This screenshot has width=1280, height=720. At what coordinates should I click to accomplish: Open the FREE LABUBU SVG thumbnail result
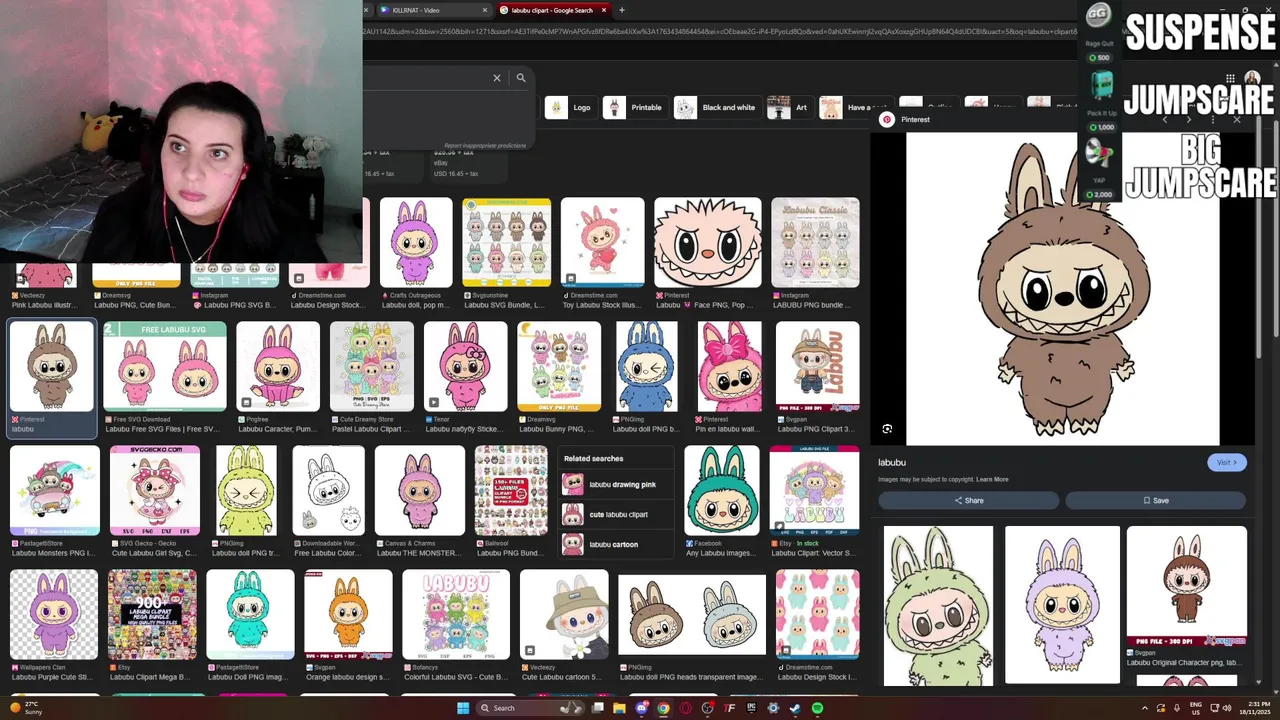pyautogui.click(x=163, y=367)
